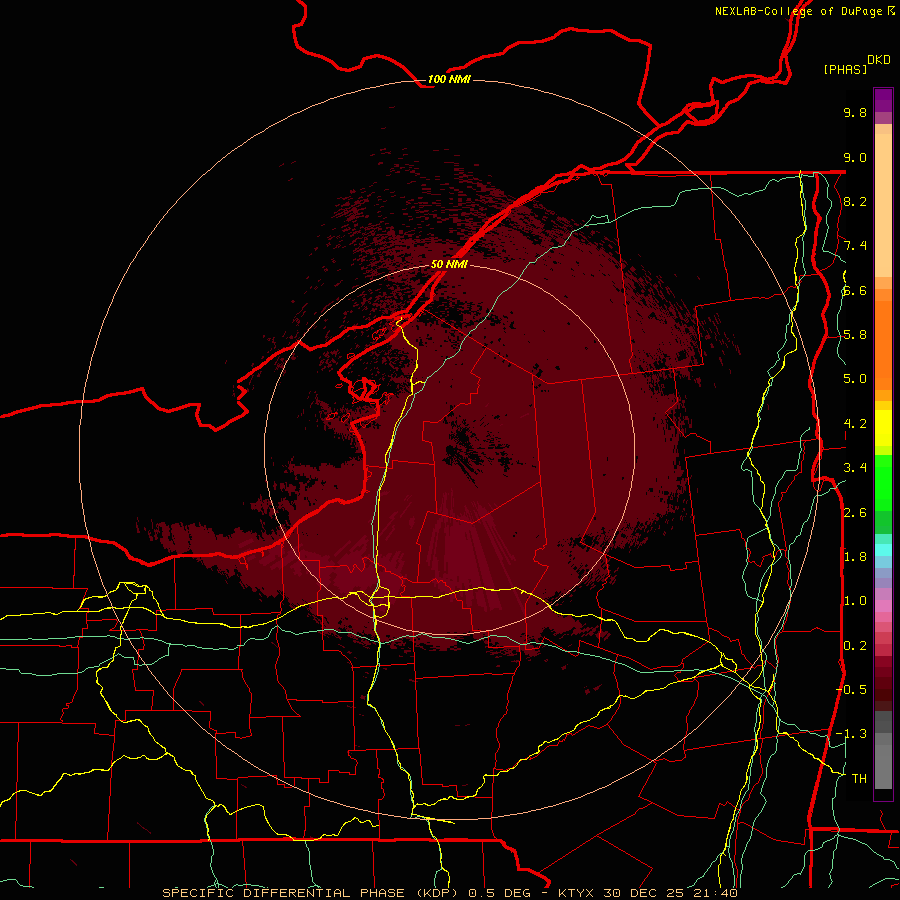Click the "TH" threshold label on the scale

[x=859, y=779]
